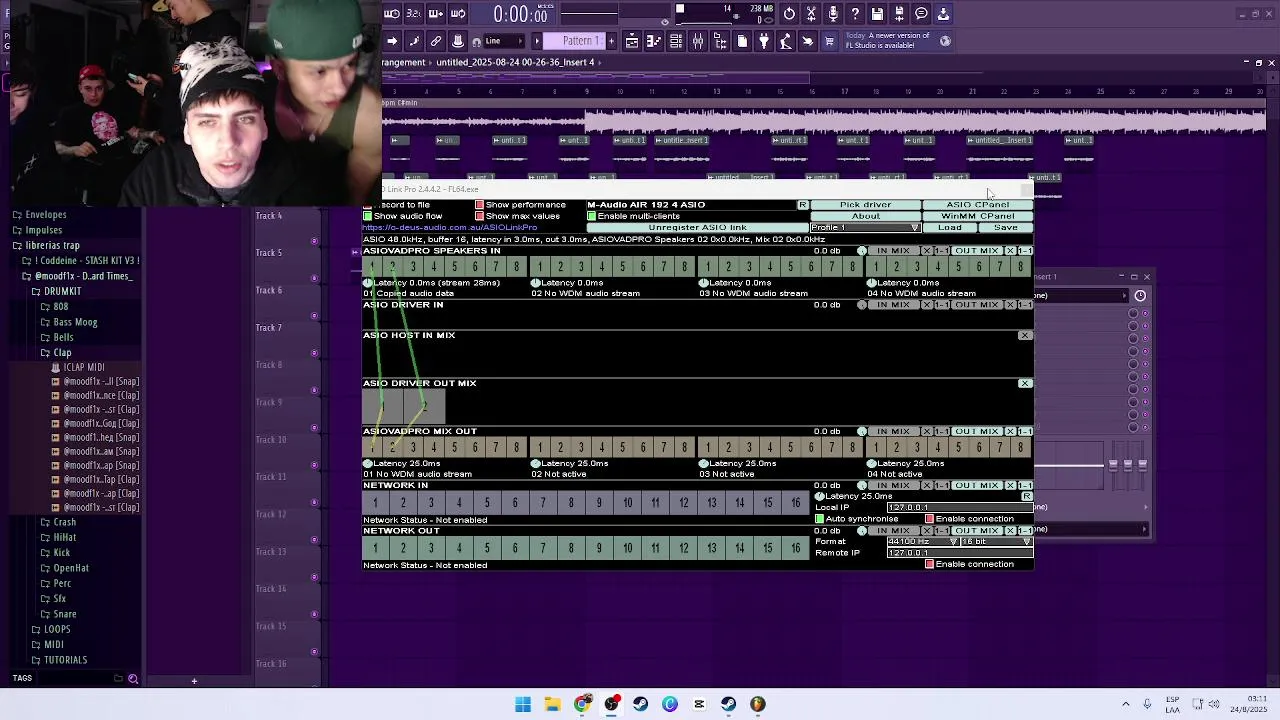
Task: Click the shopping cart icon in toolbar
Action: [x=829, y=41]
